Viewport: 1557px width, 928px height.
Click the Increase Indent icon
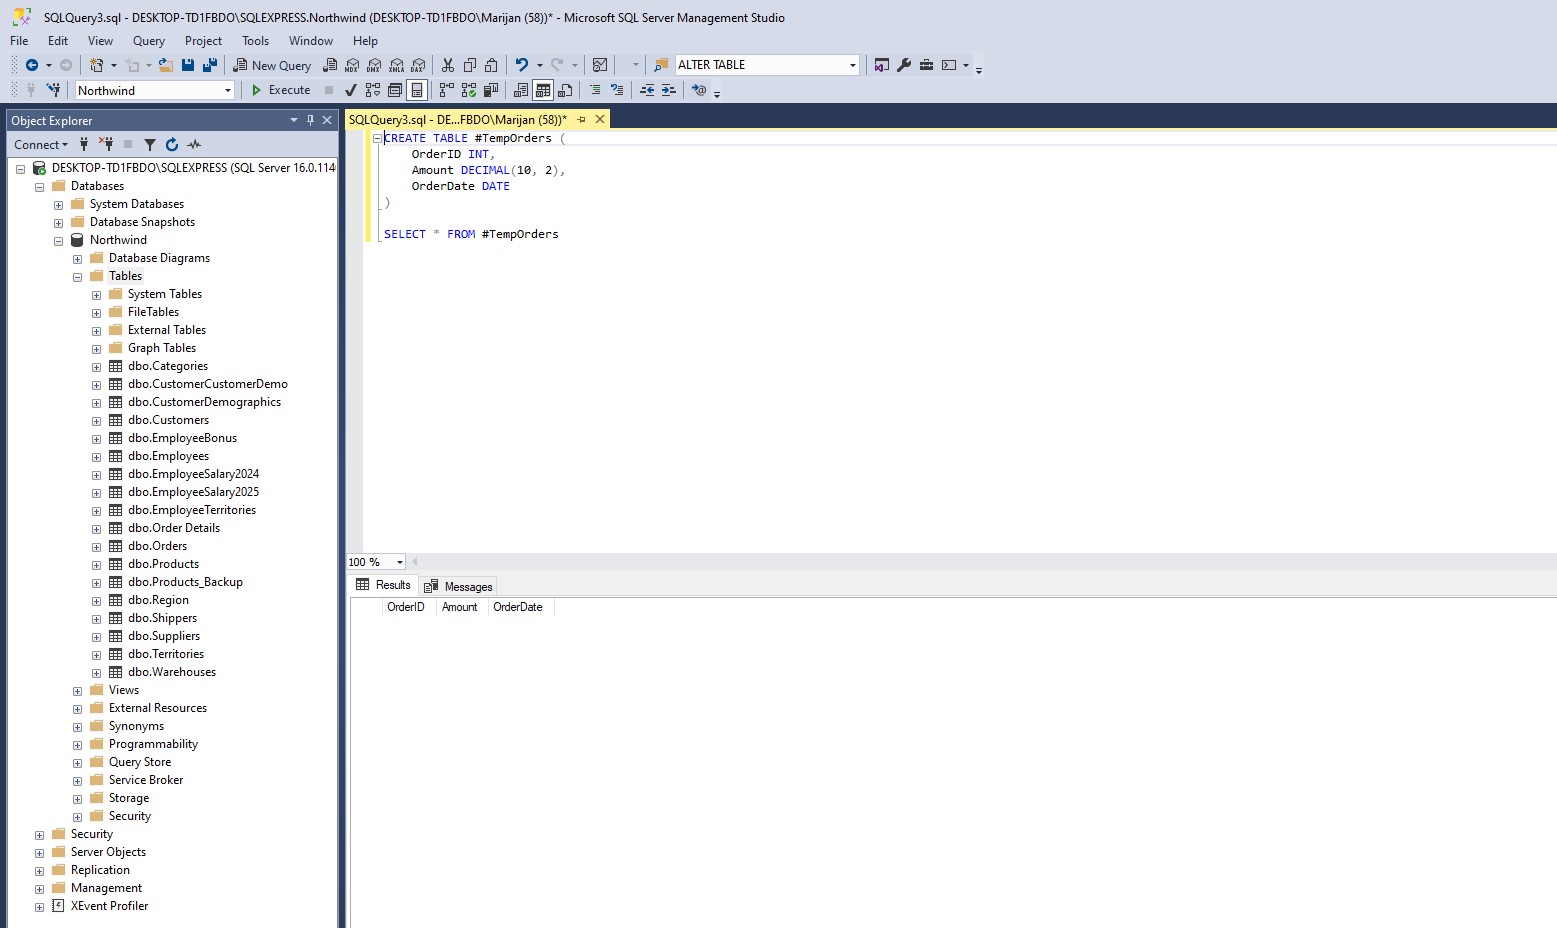(x=669, y=90)
